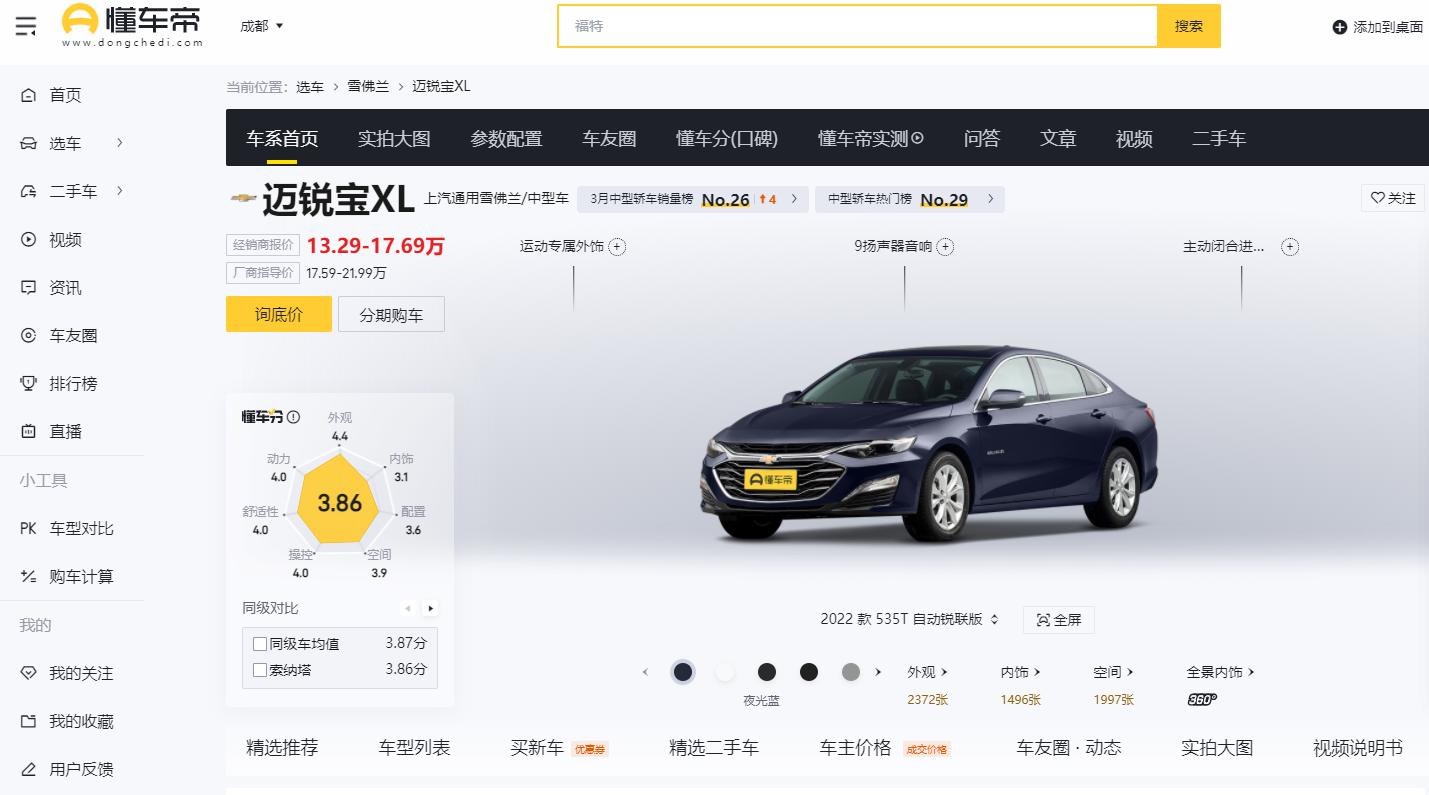Select the 夜光蓝 dark blue color swatch
1429x795 pixels.
(683, 672)
